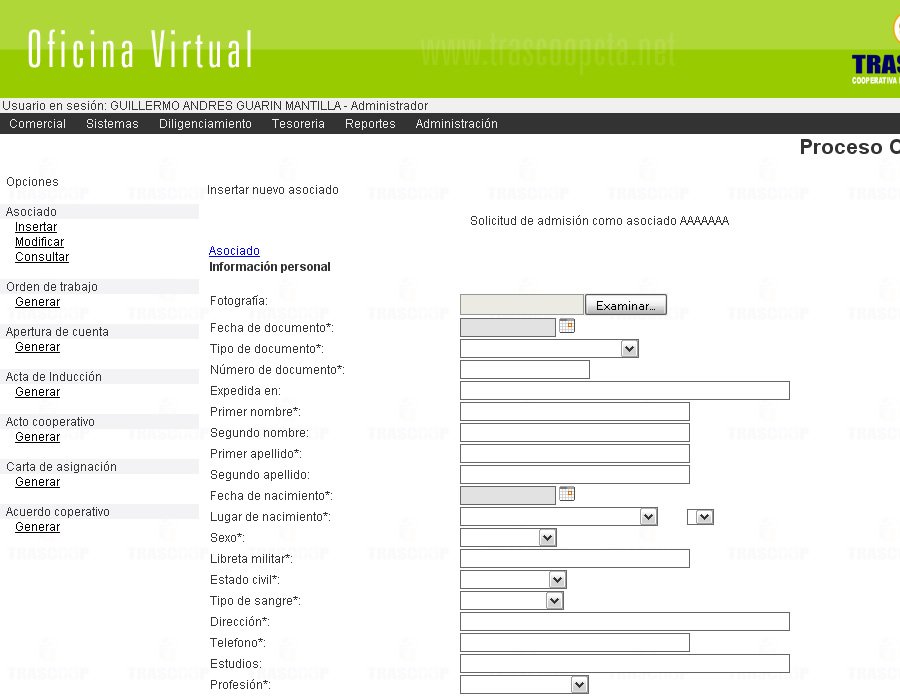
Task: Open the Comercial menu
Action: 38,124
